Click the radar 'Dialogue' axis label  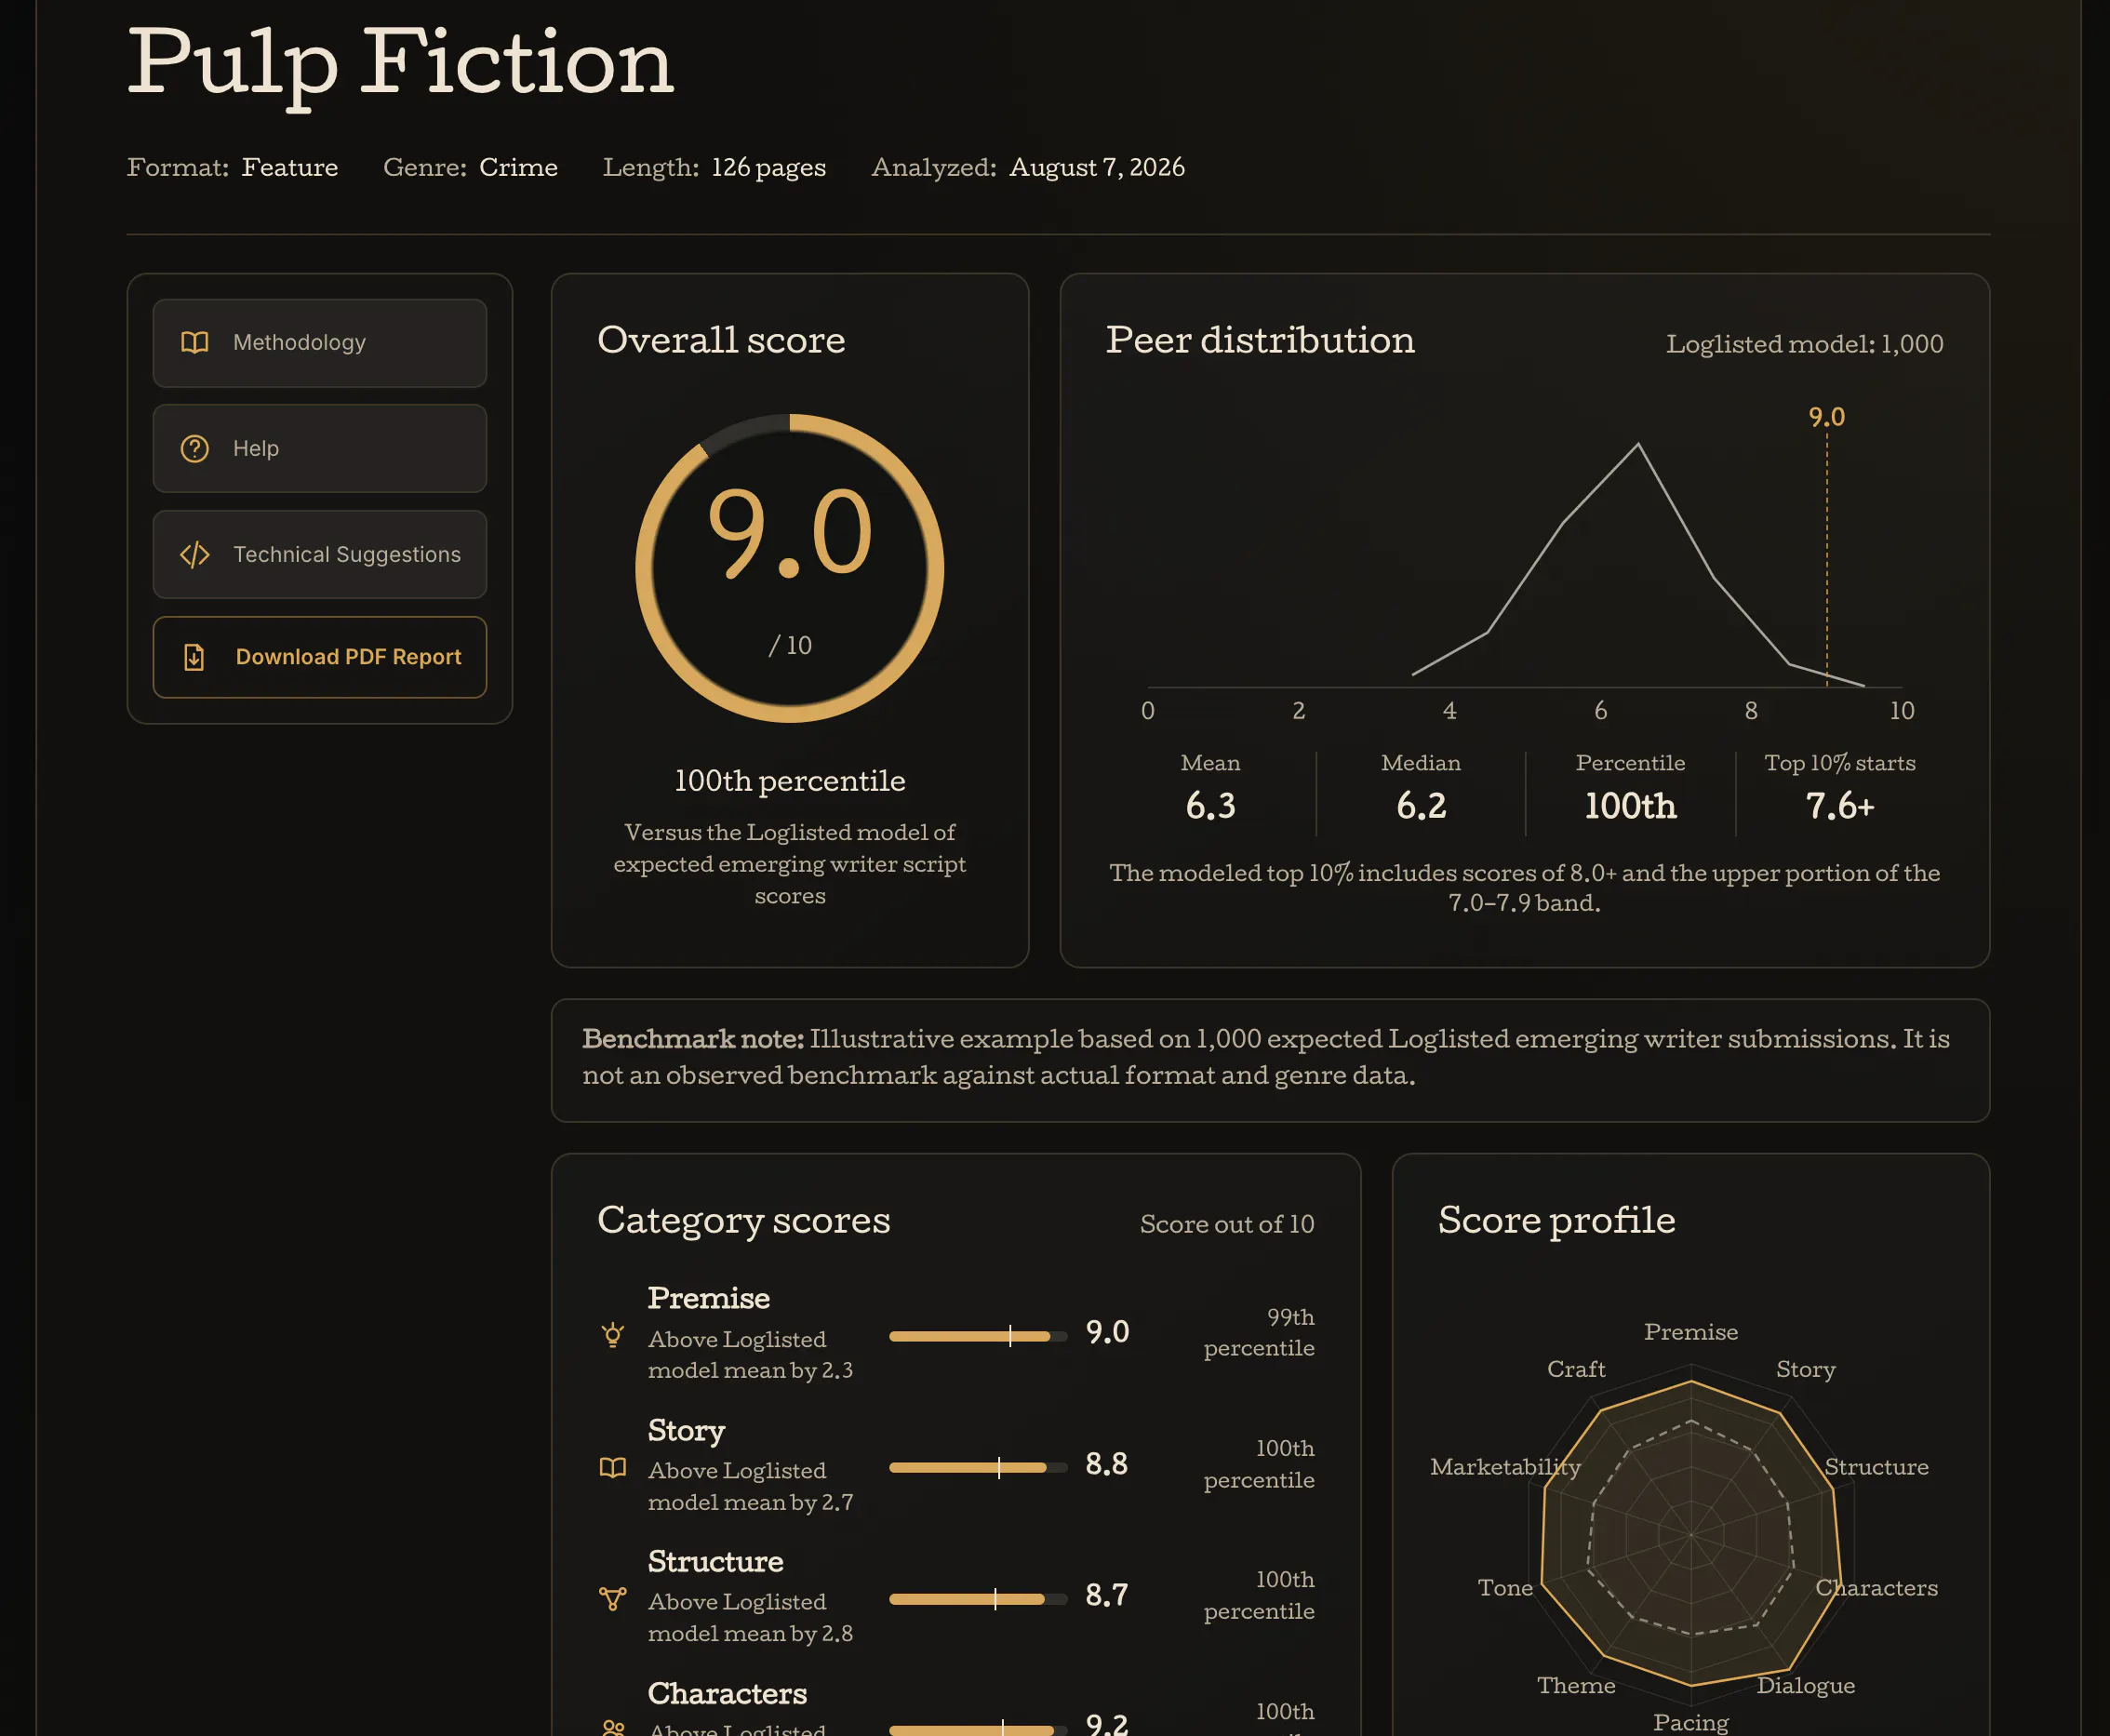tap(1806, 1686)
